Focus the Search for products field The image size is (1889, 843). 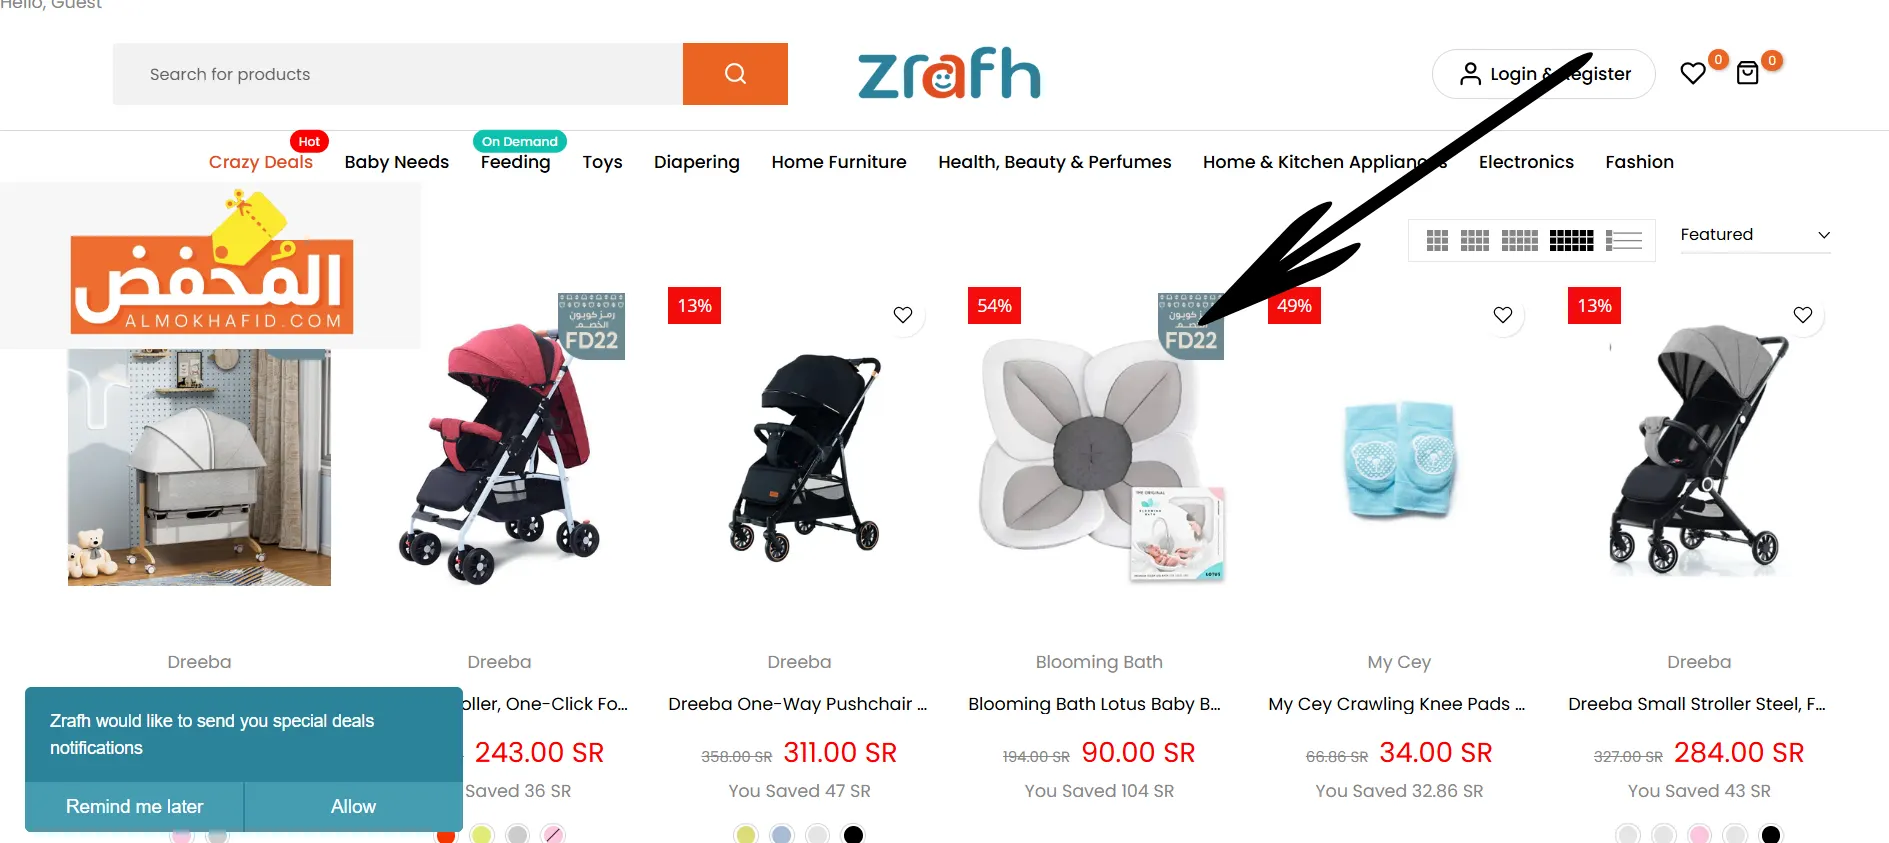[398, 74]
